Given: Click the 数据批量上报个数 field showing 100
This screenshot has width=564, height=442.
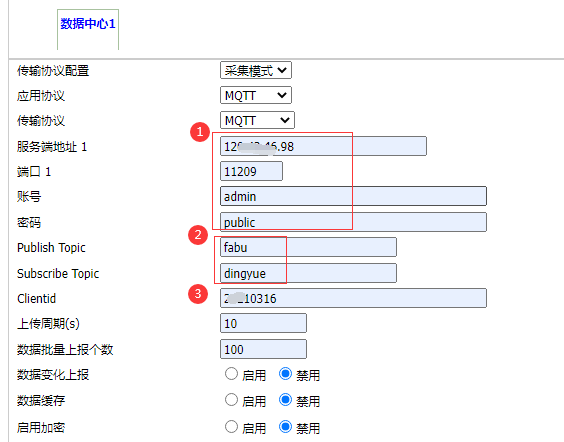Looking at the screenshot, I should (263, 349).
